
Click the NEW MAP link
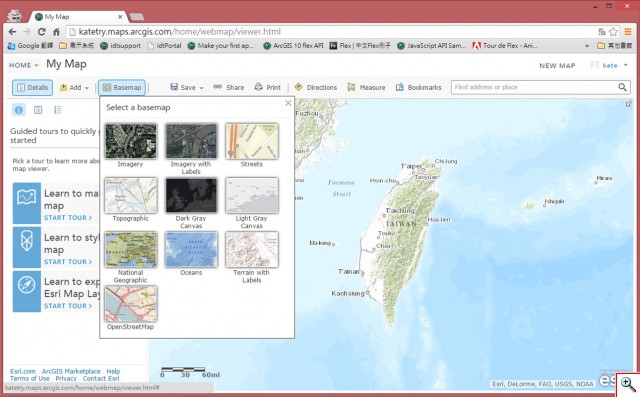(557, 66)
